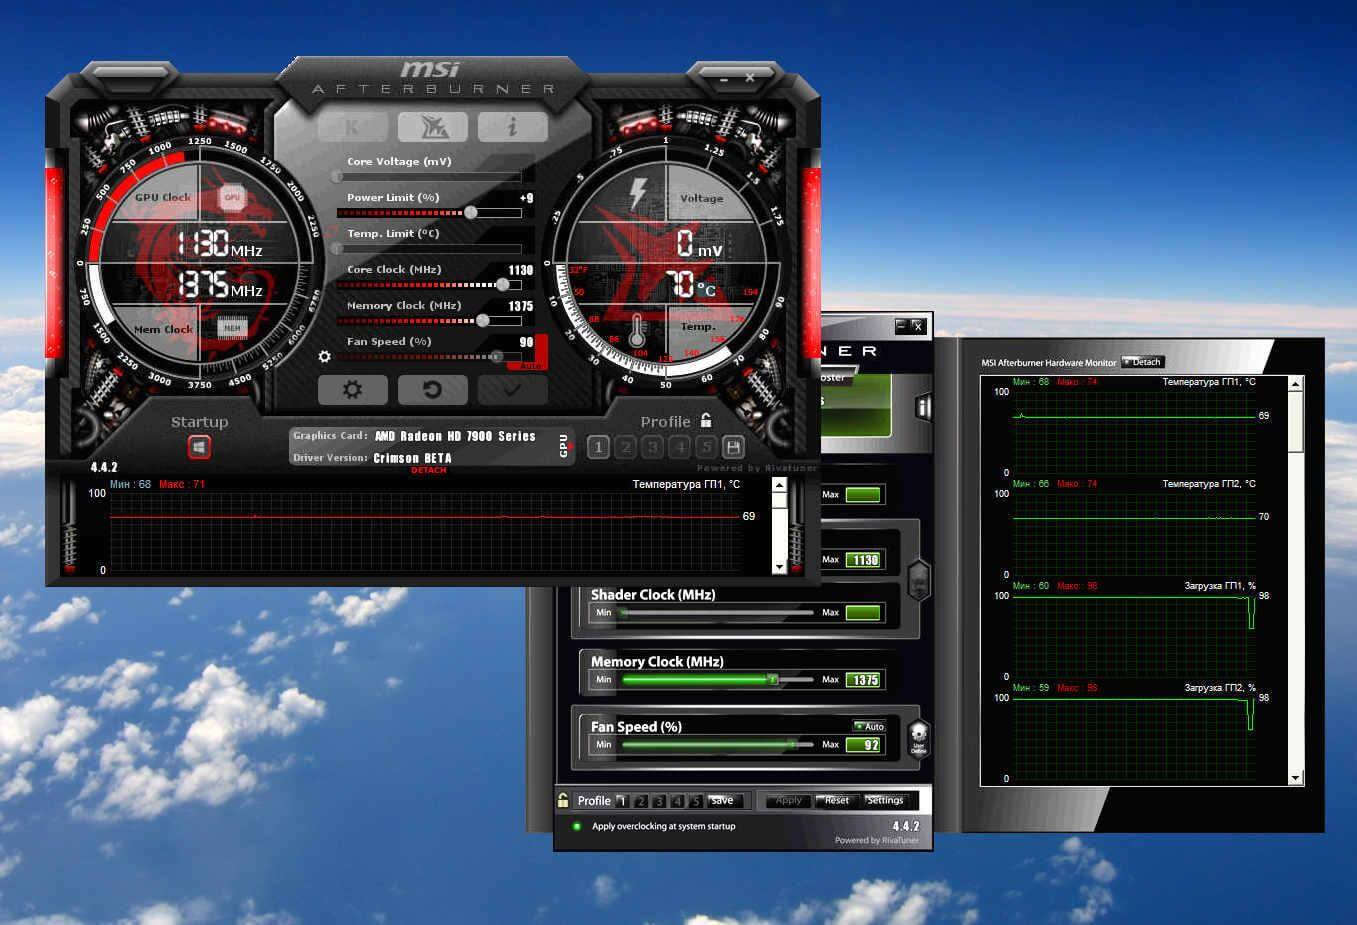Click the Kombustor K button
The image size is (1357, 925).
pyautogui.click(x=352, y=126)
